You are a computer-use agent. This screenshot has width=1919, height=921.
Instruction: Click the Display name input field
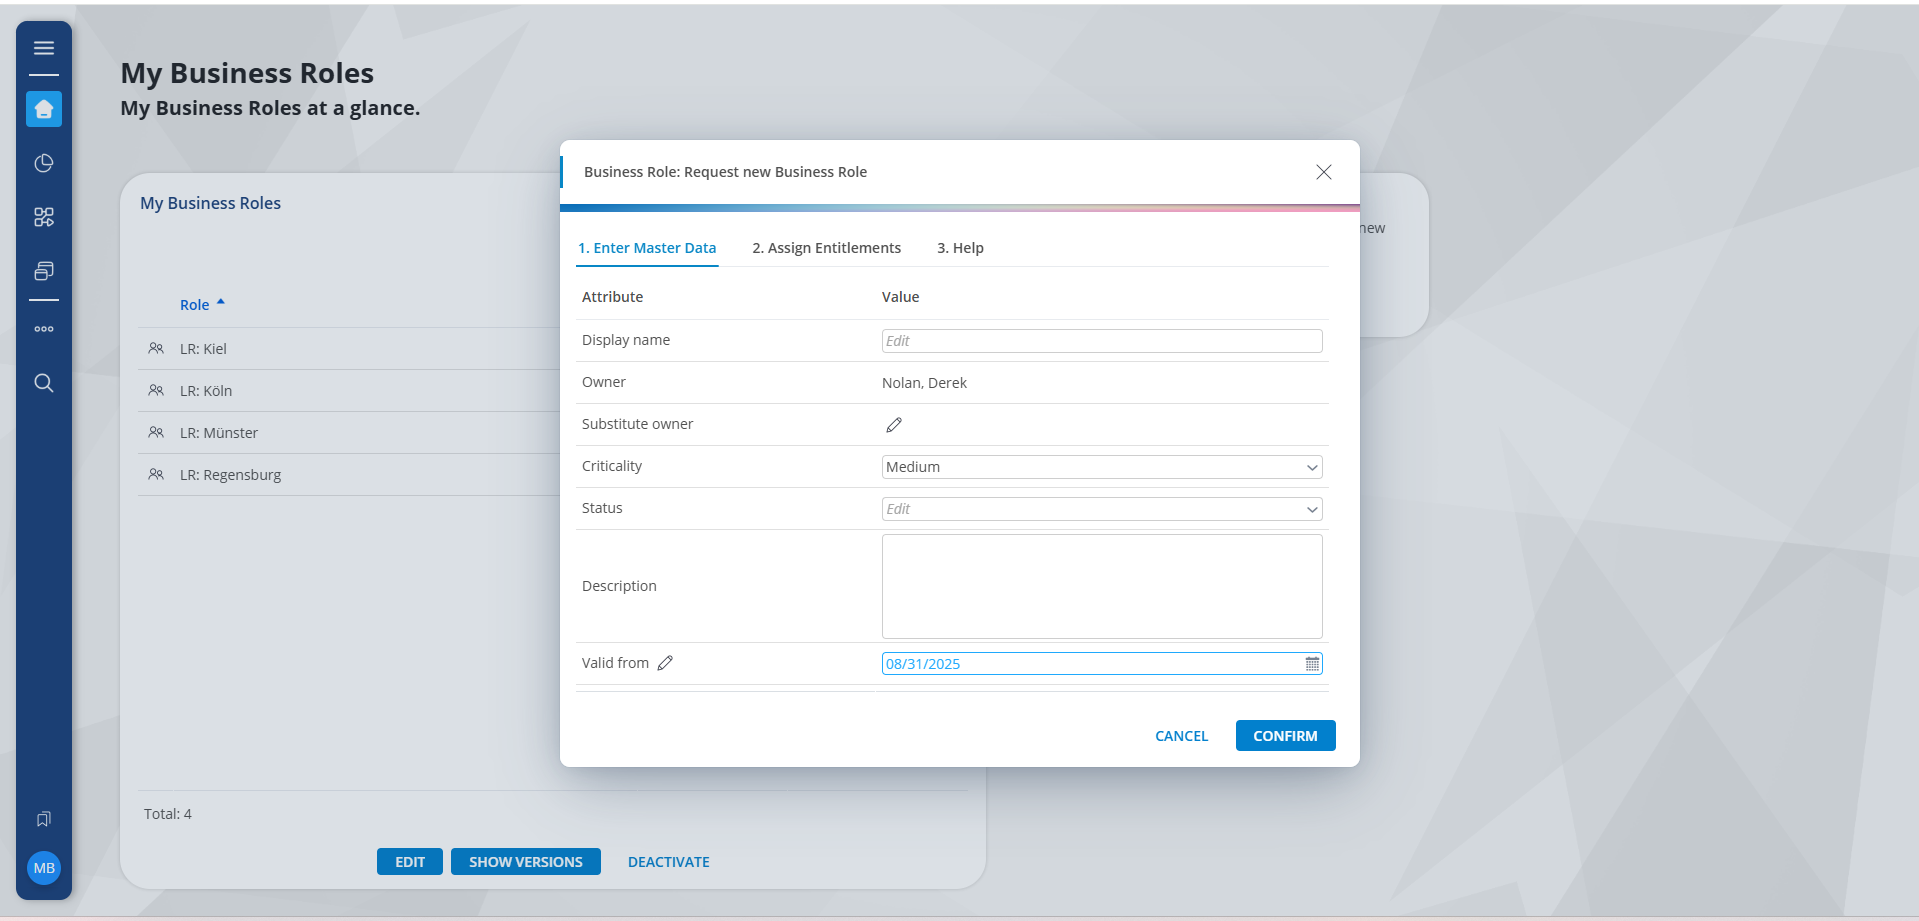[x=1101, y=341]
